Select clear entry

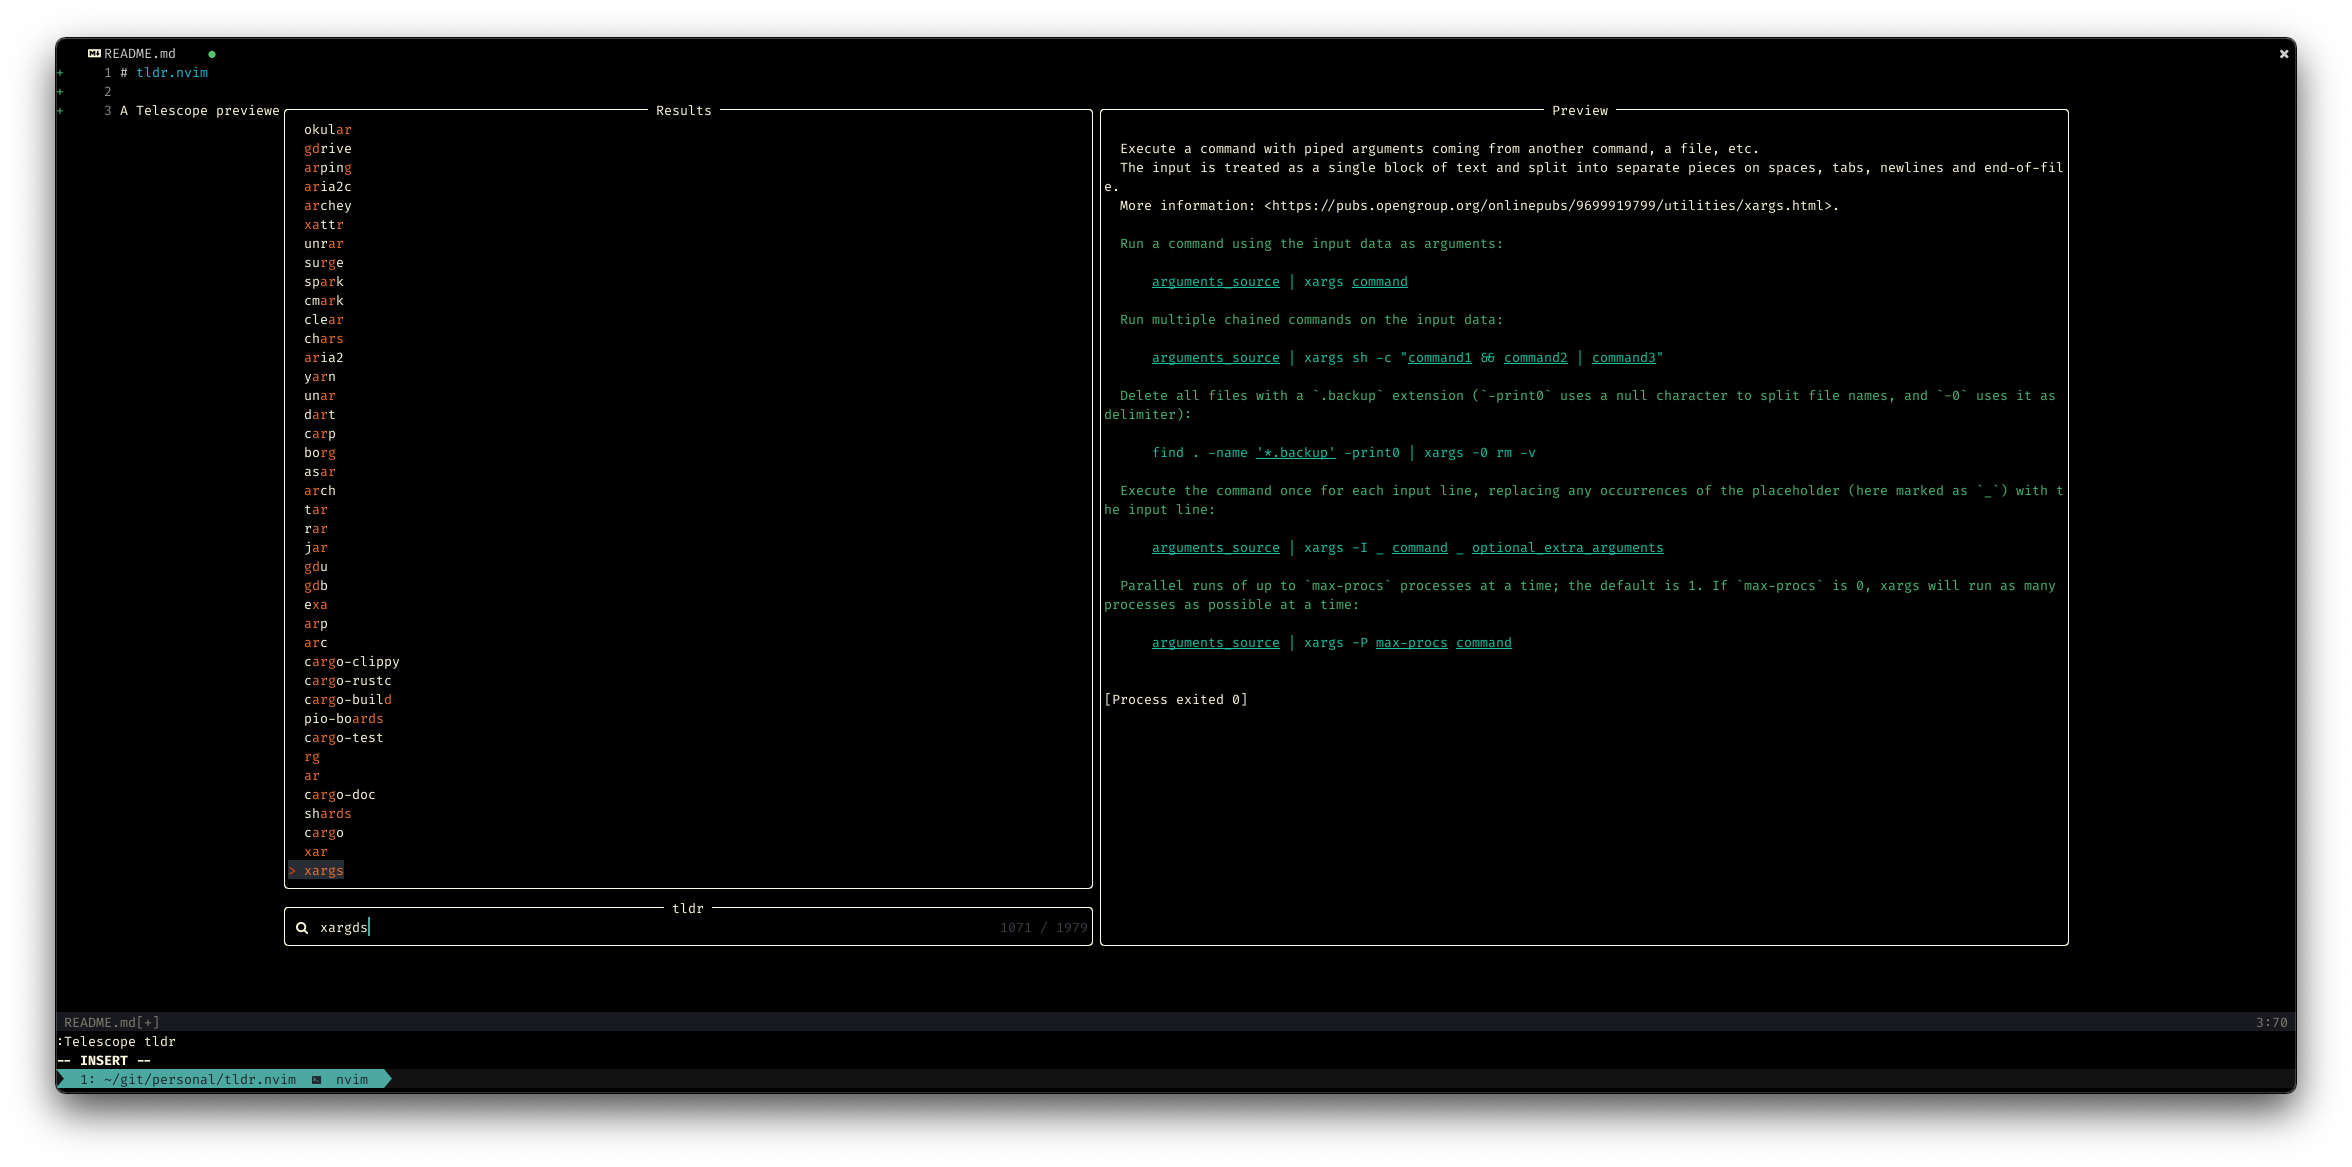[x=324, y=320]
